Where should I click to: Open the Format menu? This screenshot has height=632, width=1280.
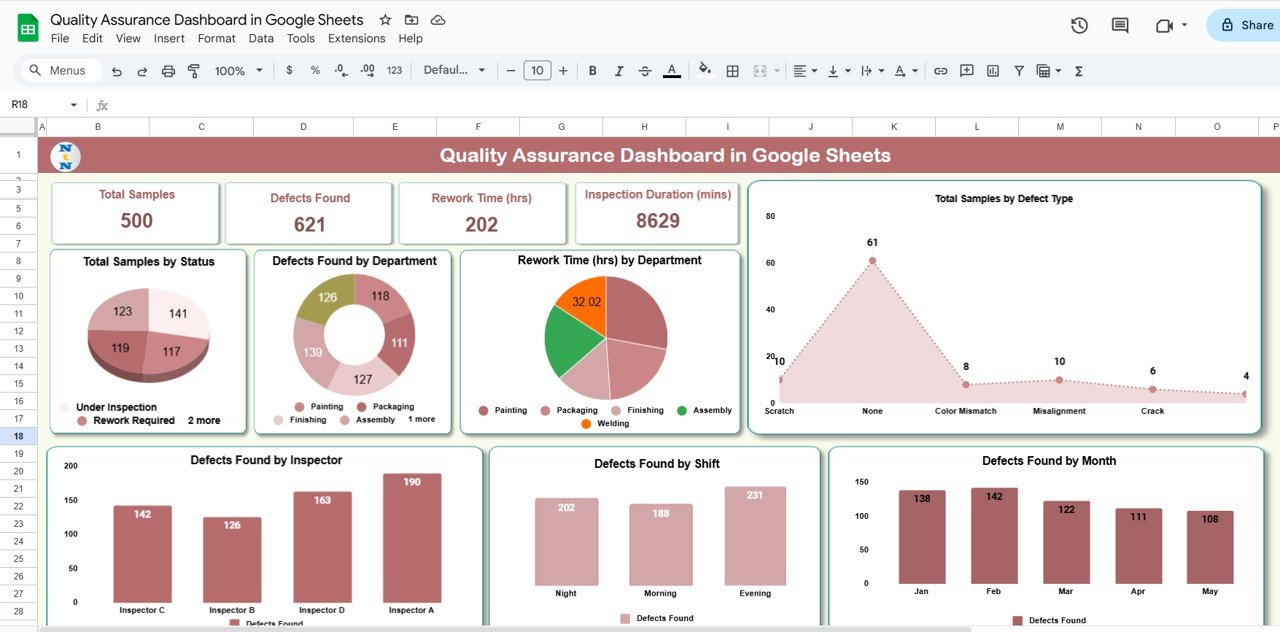(x=216, y=38)
